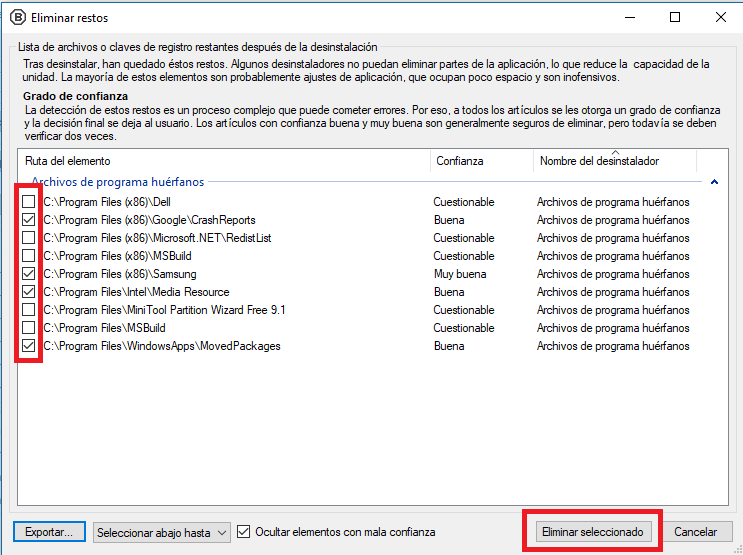Uncheck the Samsung folder entry
Viewport: 743px width, 555px height.
coord(28,273)
